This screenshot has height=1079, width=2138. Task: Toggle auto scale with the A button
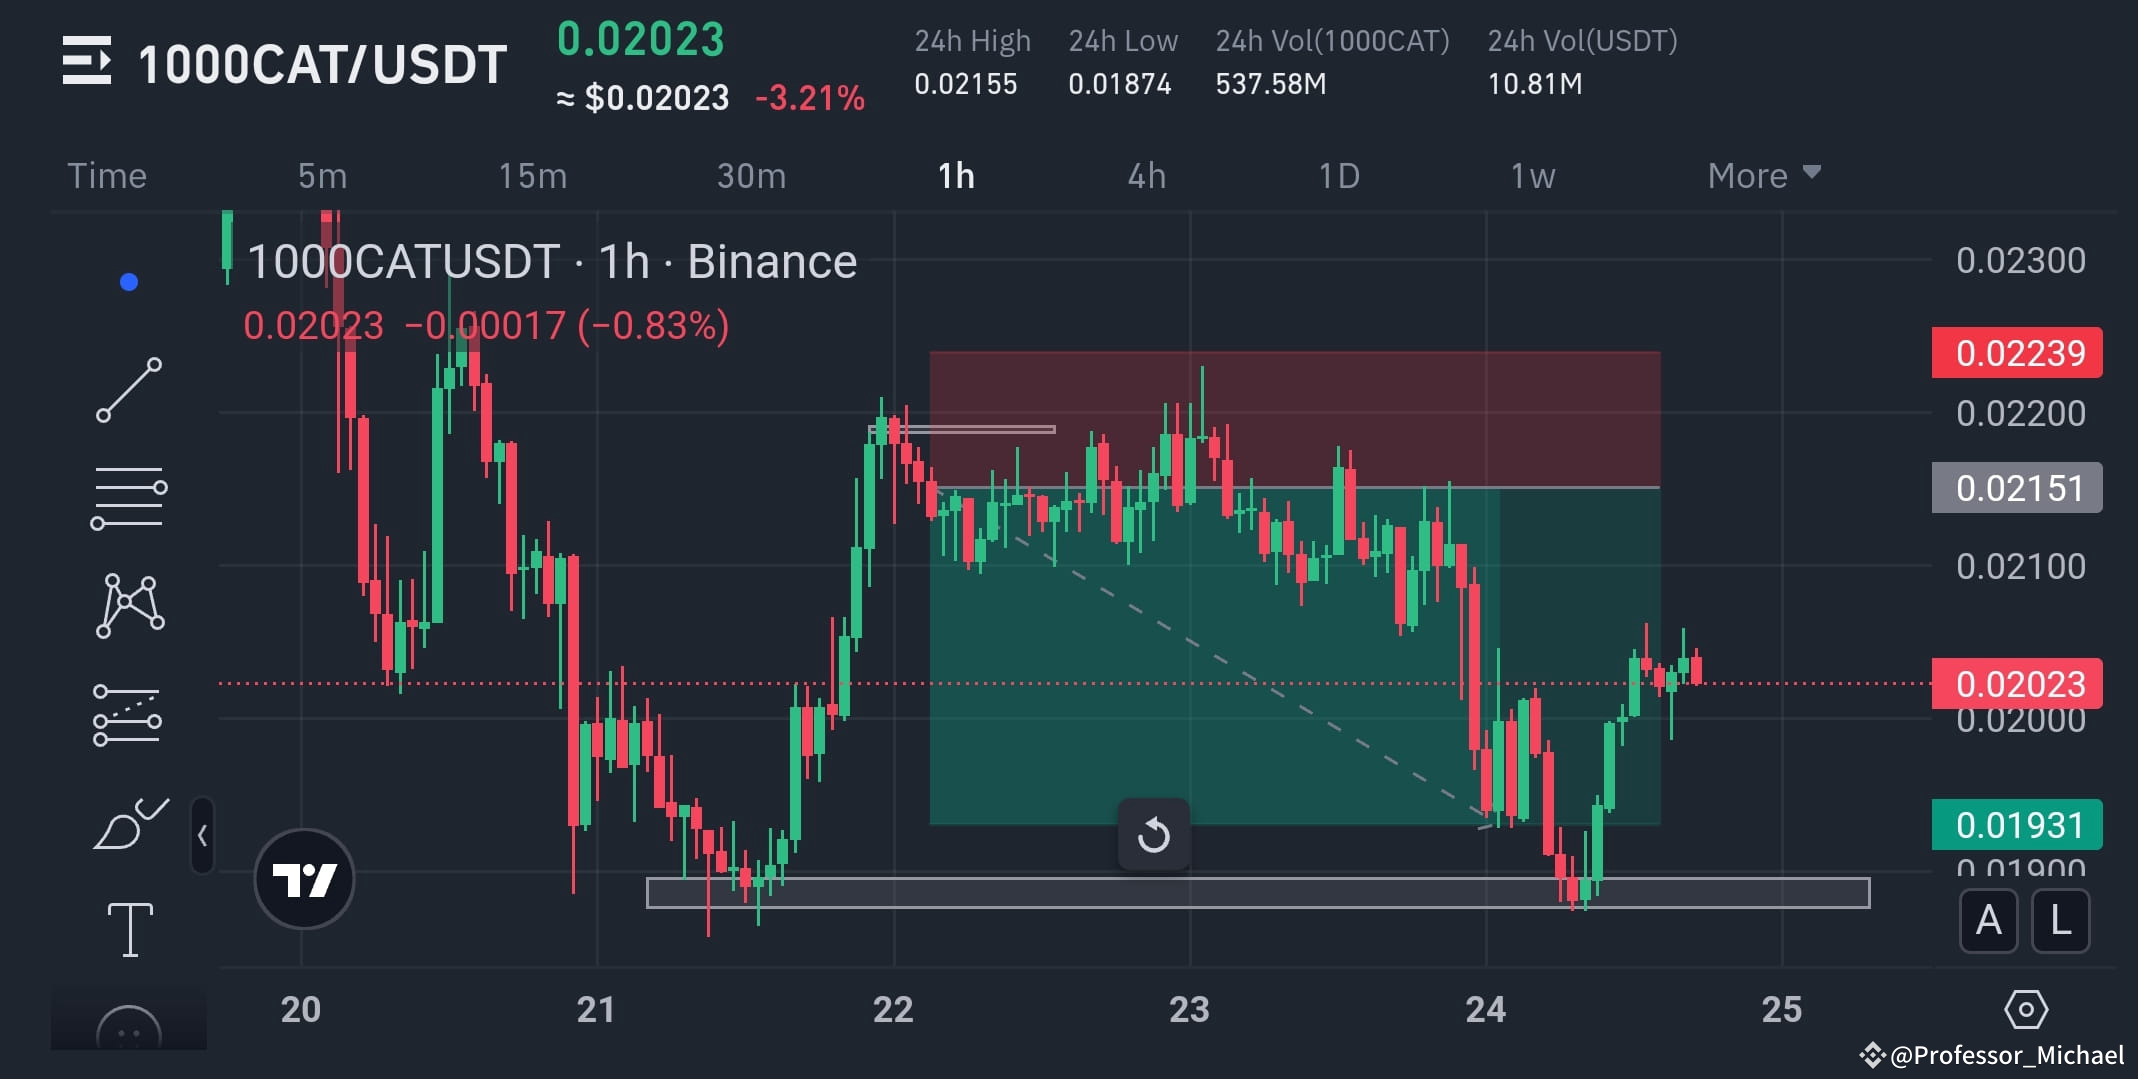[x=1988, y=921]
